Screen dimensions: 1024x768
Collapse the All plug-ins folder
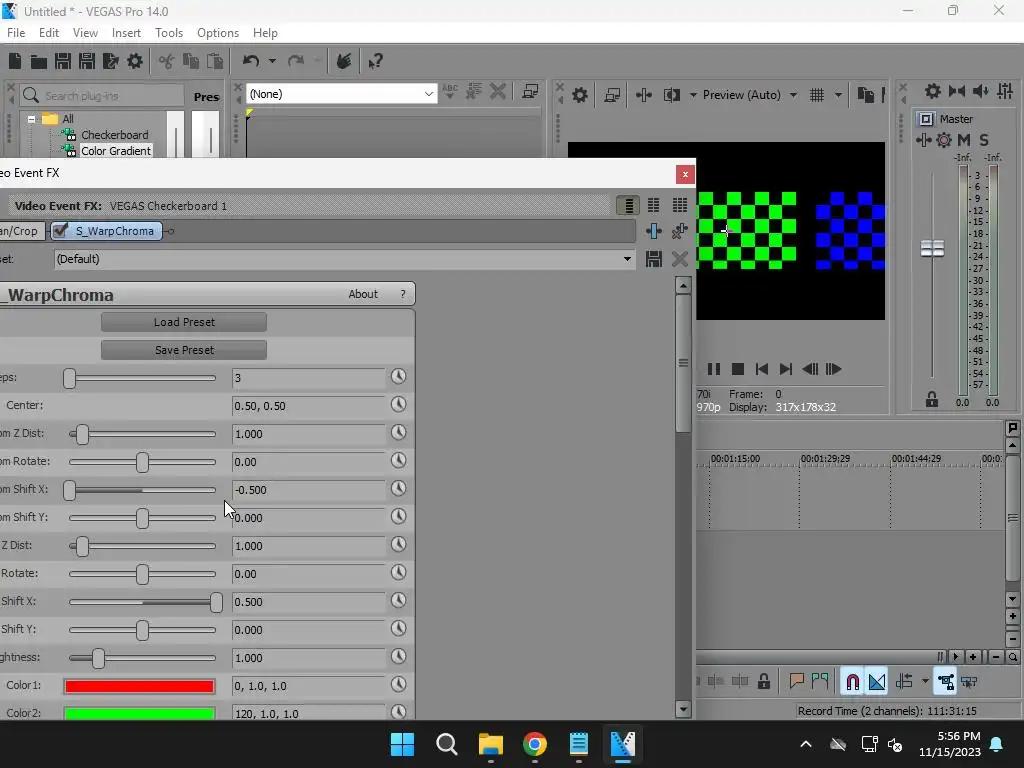click(31, 119)
